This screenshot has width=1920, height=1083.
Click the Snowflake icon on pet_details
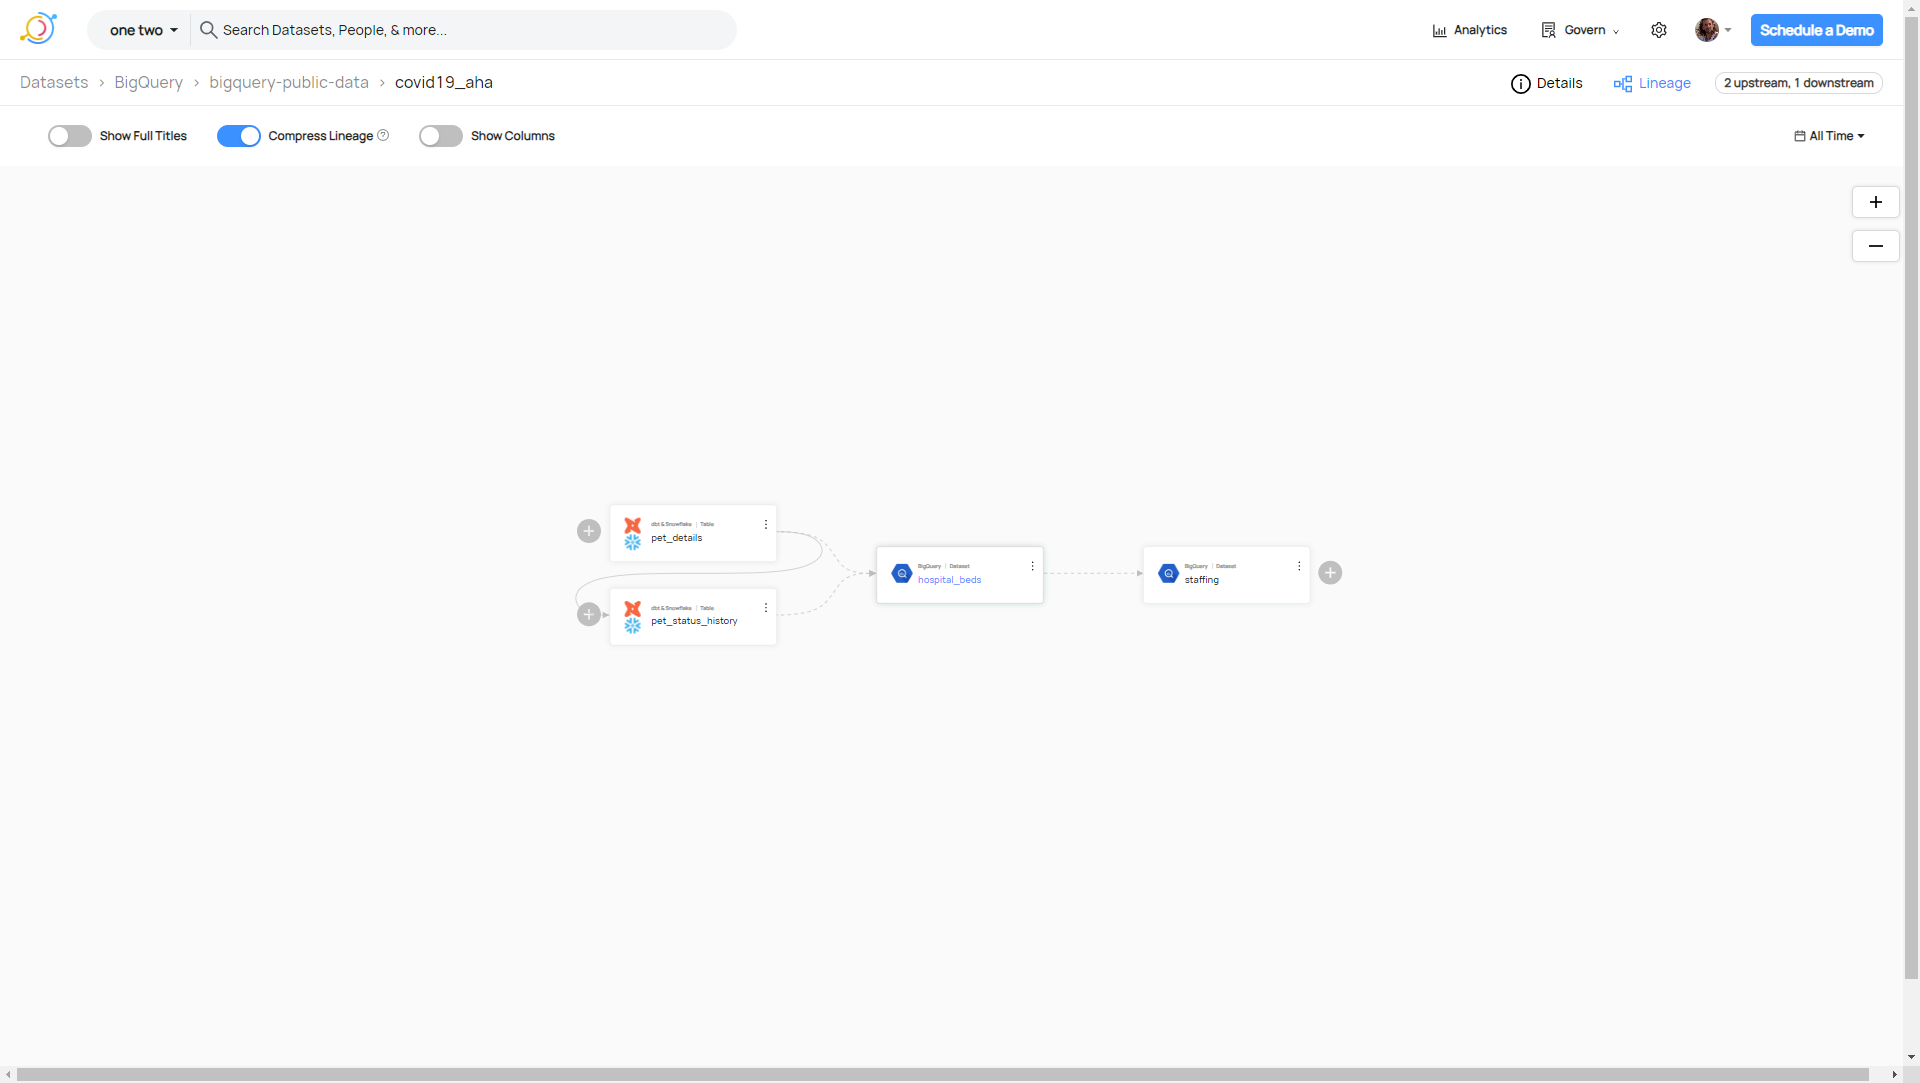[633, 542]
